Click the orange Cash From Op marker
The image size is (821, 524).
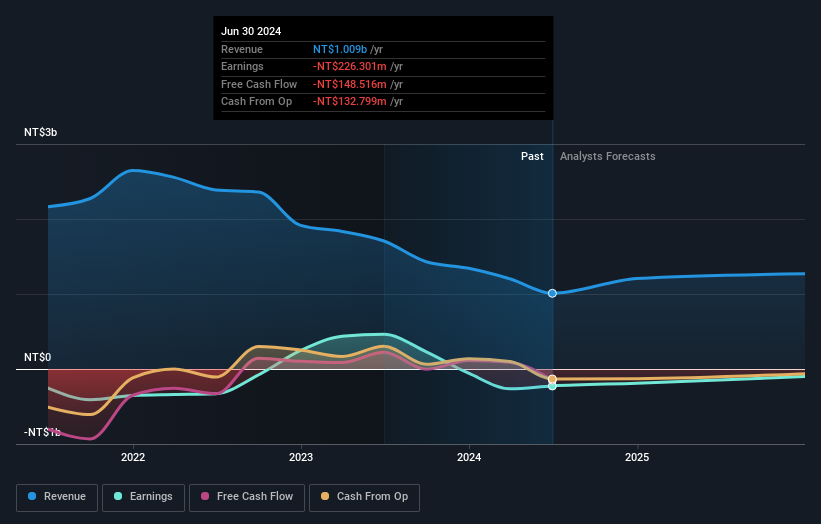point(552,379)
